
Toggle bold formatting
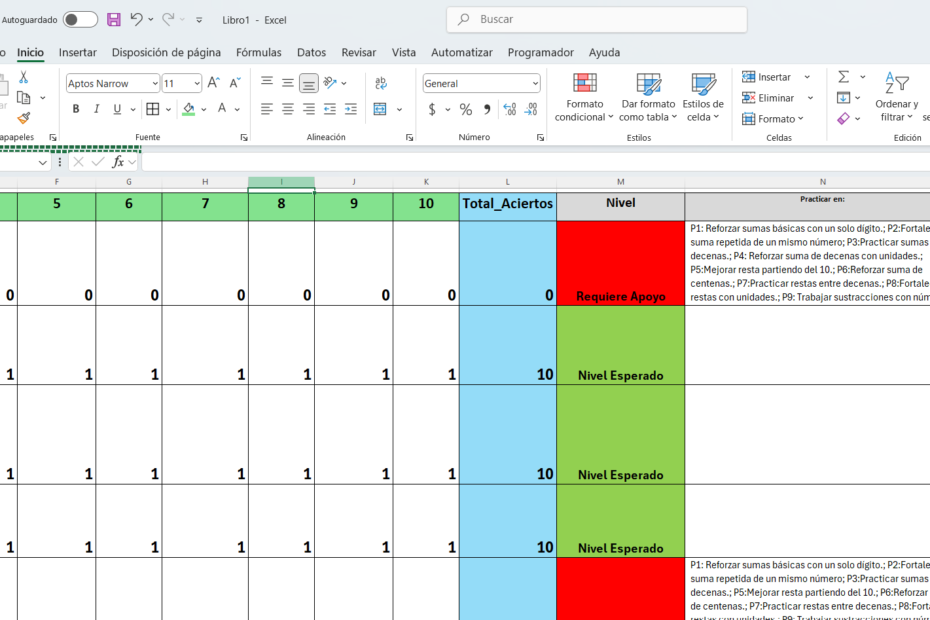coord(76,109)
